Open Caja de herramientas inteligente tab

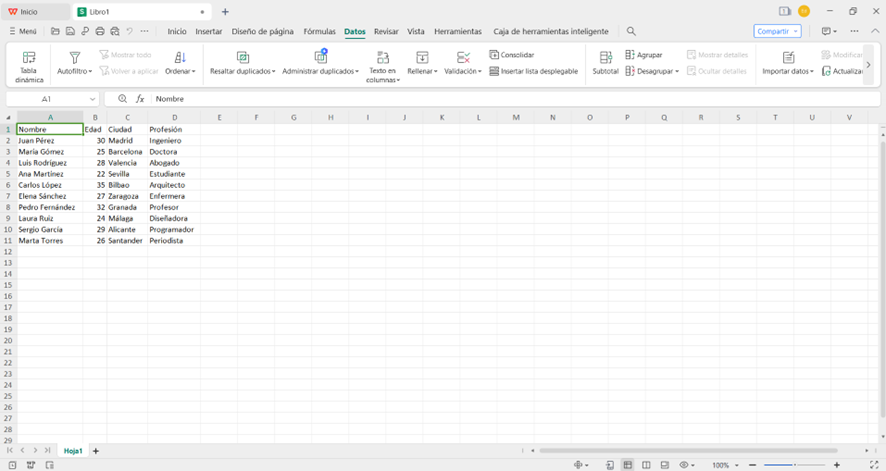[550, 31]
